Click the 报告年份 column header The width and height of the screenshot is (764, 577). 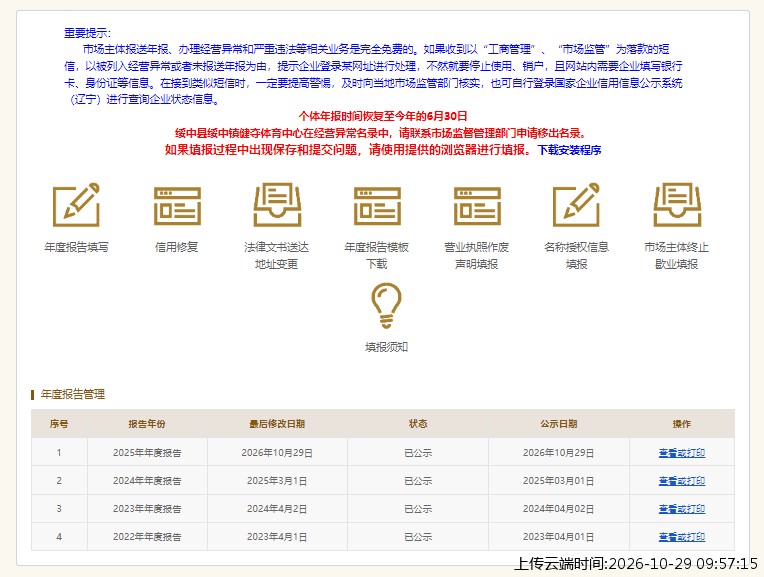147,424
